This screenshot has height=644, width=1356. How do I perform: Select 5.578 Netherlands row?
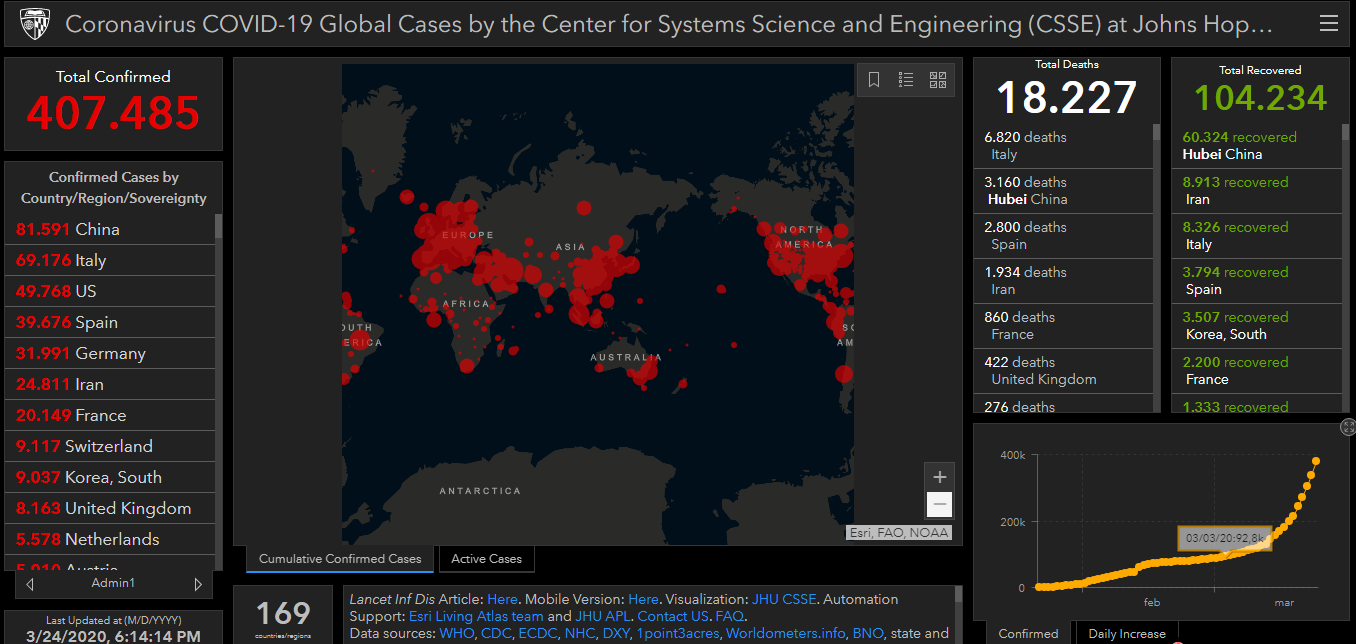[x=110, y=539]
